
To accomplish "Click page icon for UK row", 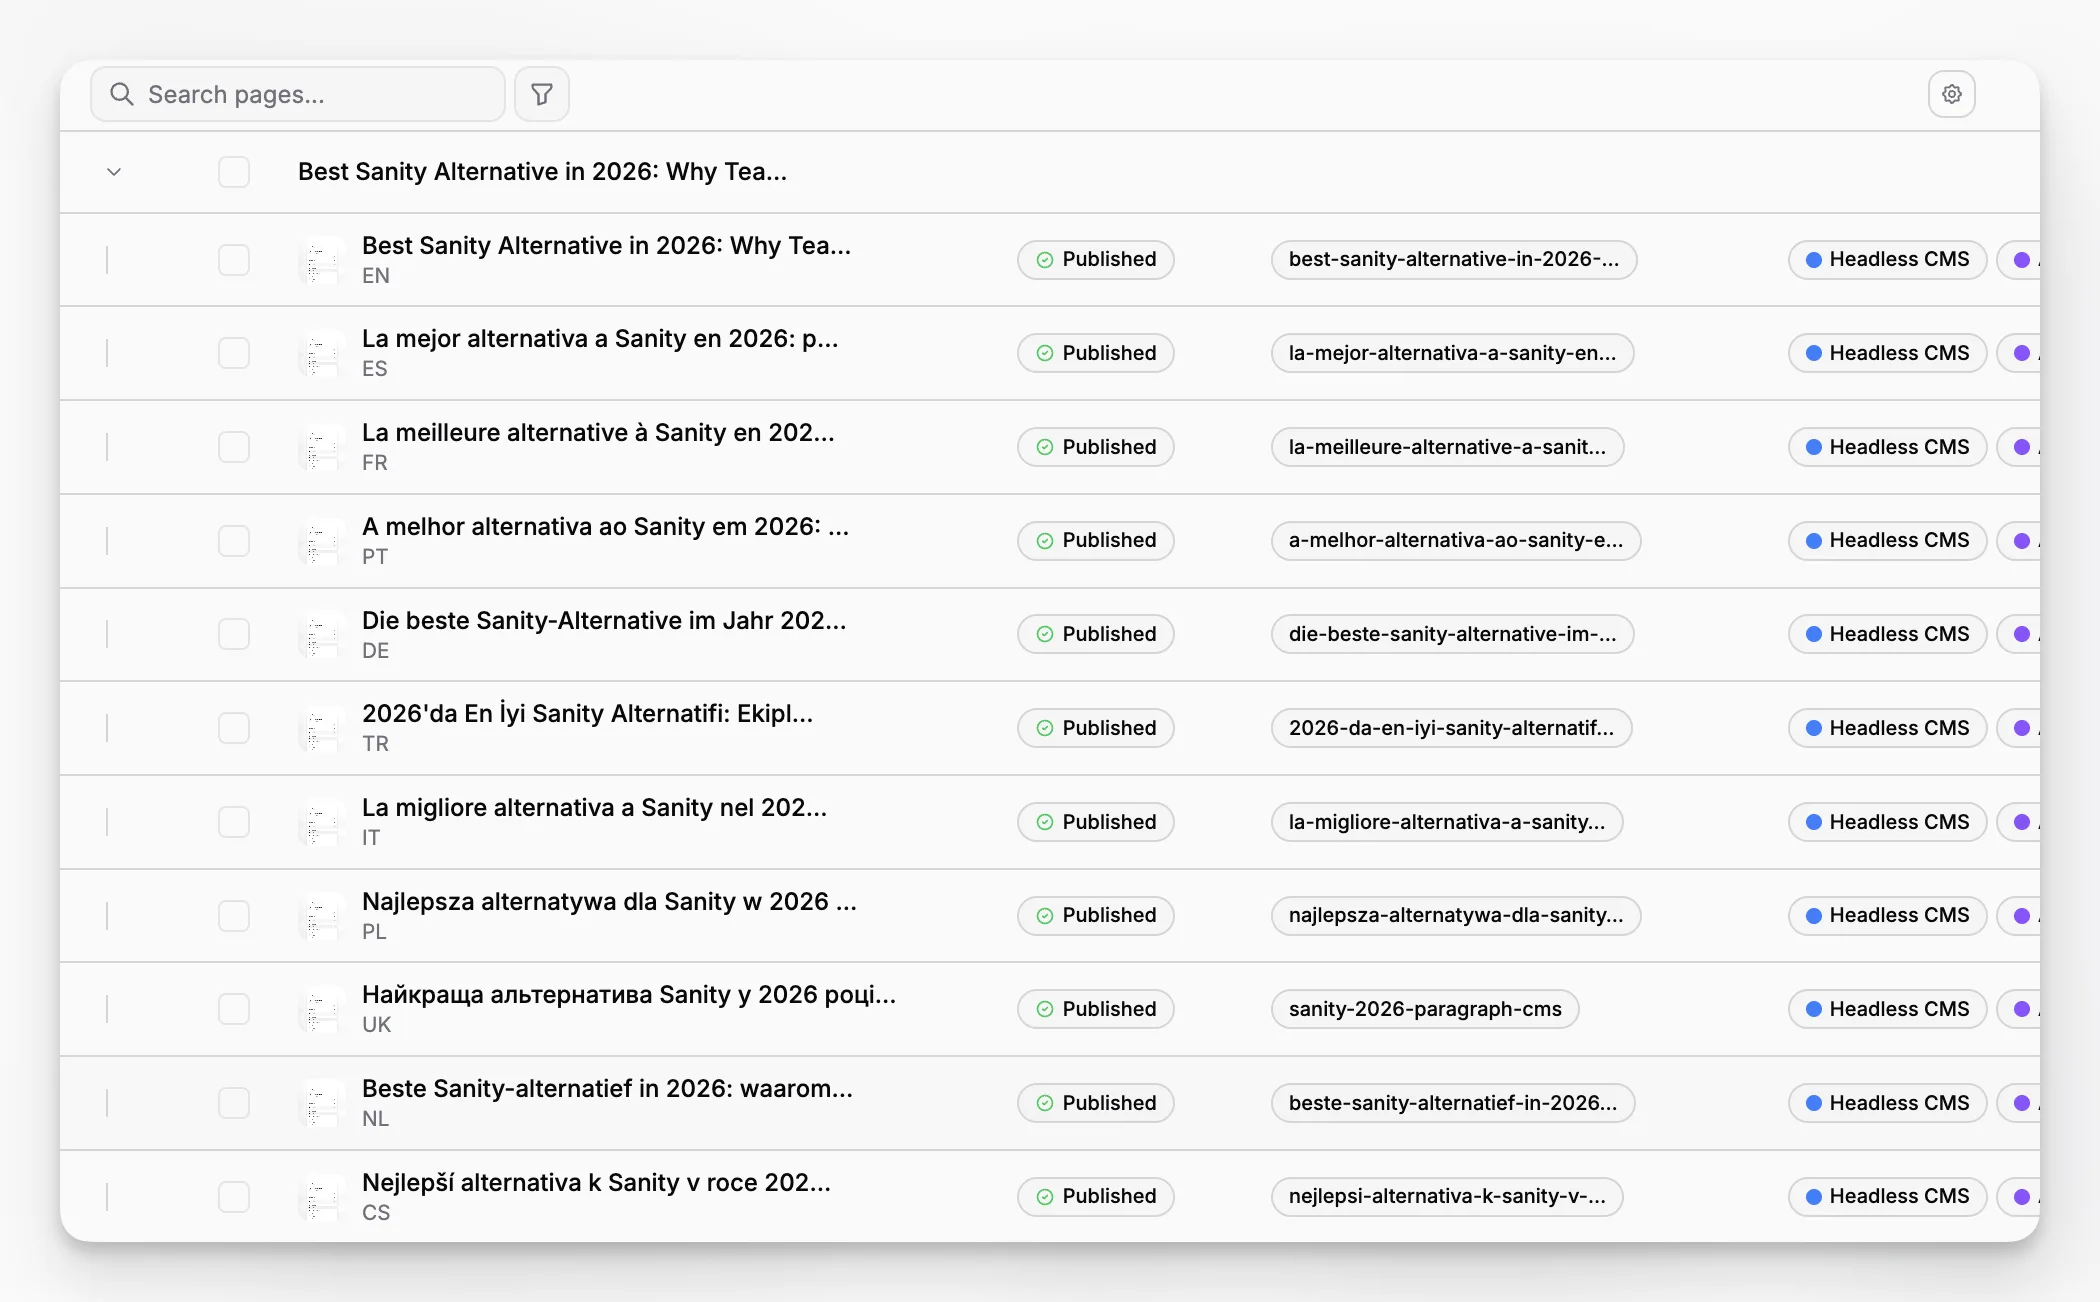I will click(322, 1009).
